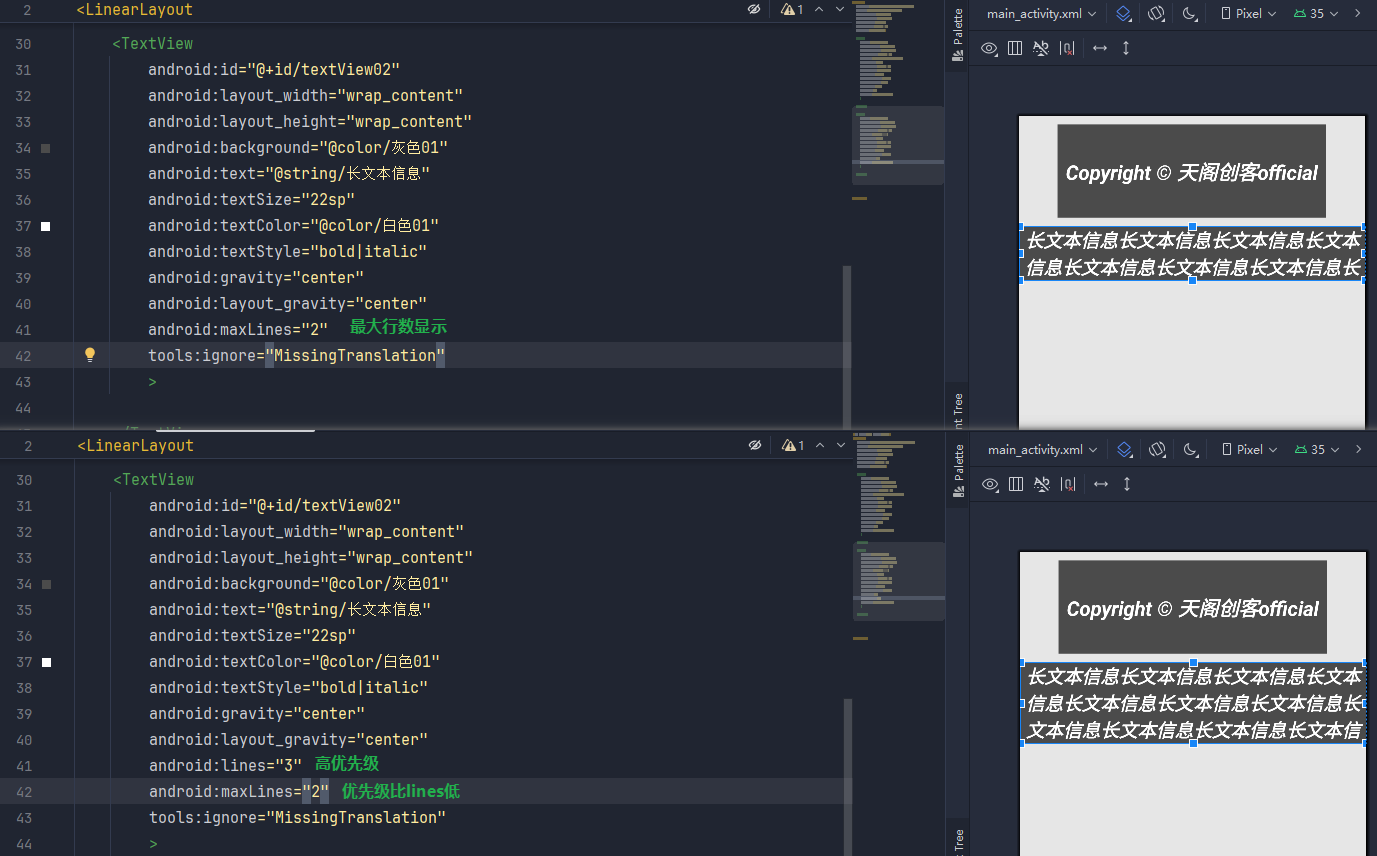Toggle reader mode eye icon in lower editor

click(754, 445)
